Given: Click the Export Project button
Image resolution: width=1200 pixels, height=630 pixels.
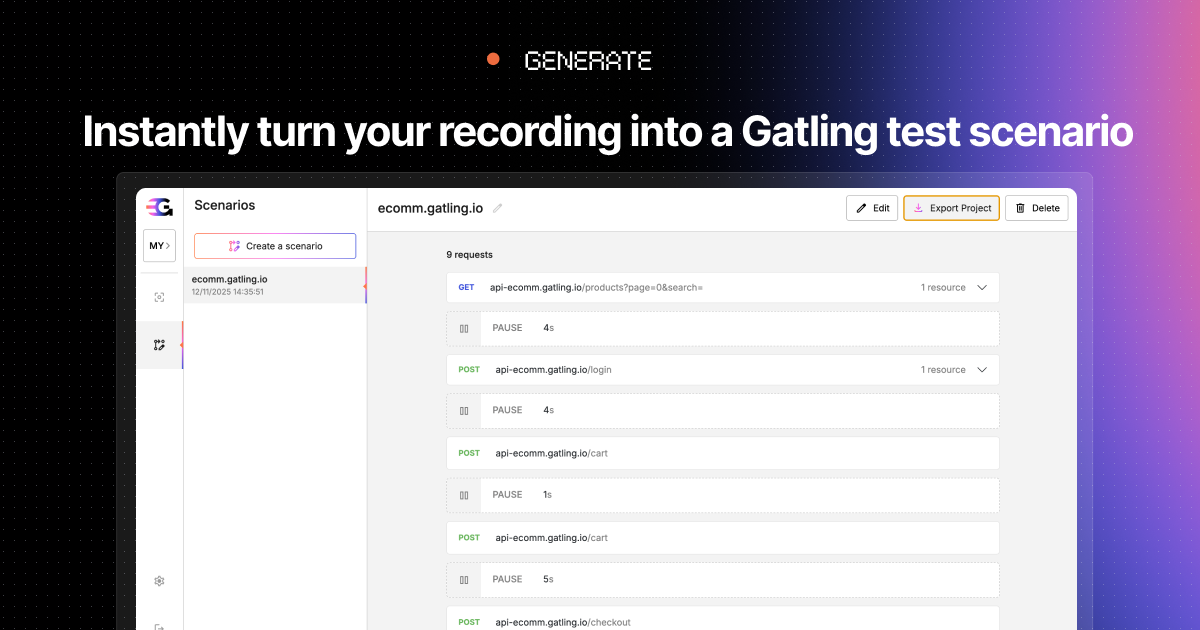Looking at the screenshot, I should (951, 208).
